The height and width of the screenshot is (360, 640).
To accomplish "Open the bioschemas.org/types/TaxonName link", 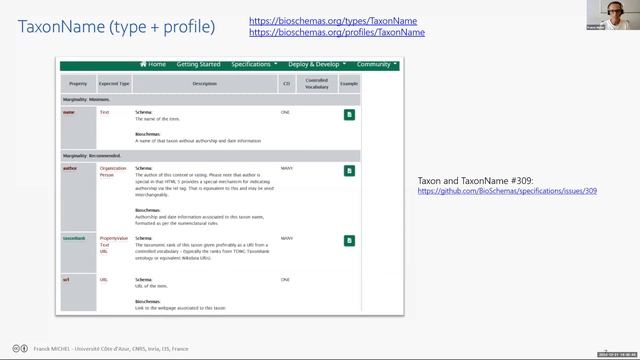I will (333, 21).
